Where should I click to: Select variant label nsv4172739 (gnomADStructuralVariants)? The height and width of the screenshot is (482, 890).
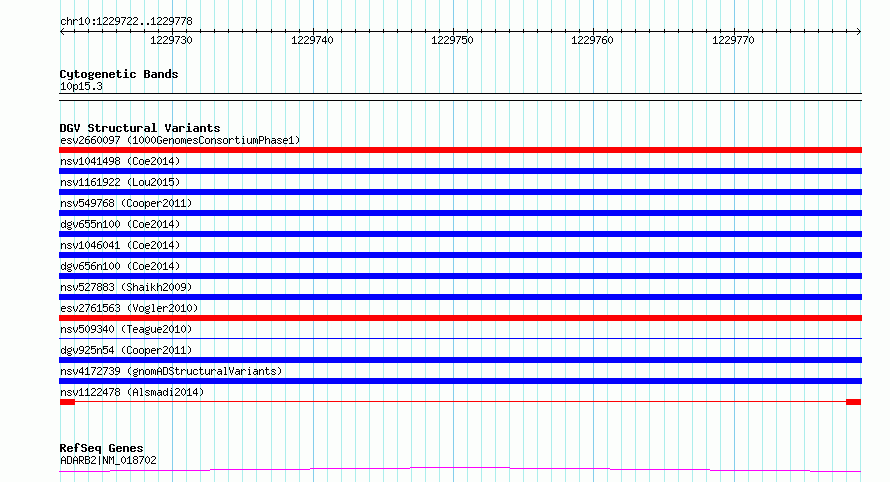(x=171, y=371)
